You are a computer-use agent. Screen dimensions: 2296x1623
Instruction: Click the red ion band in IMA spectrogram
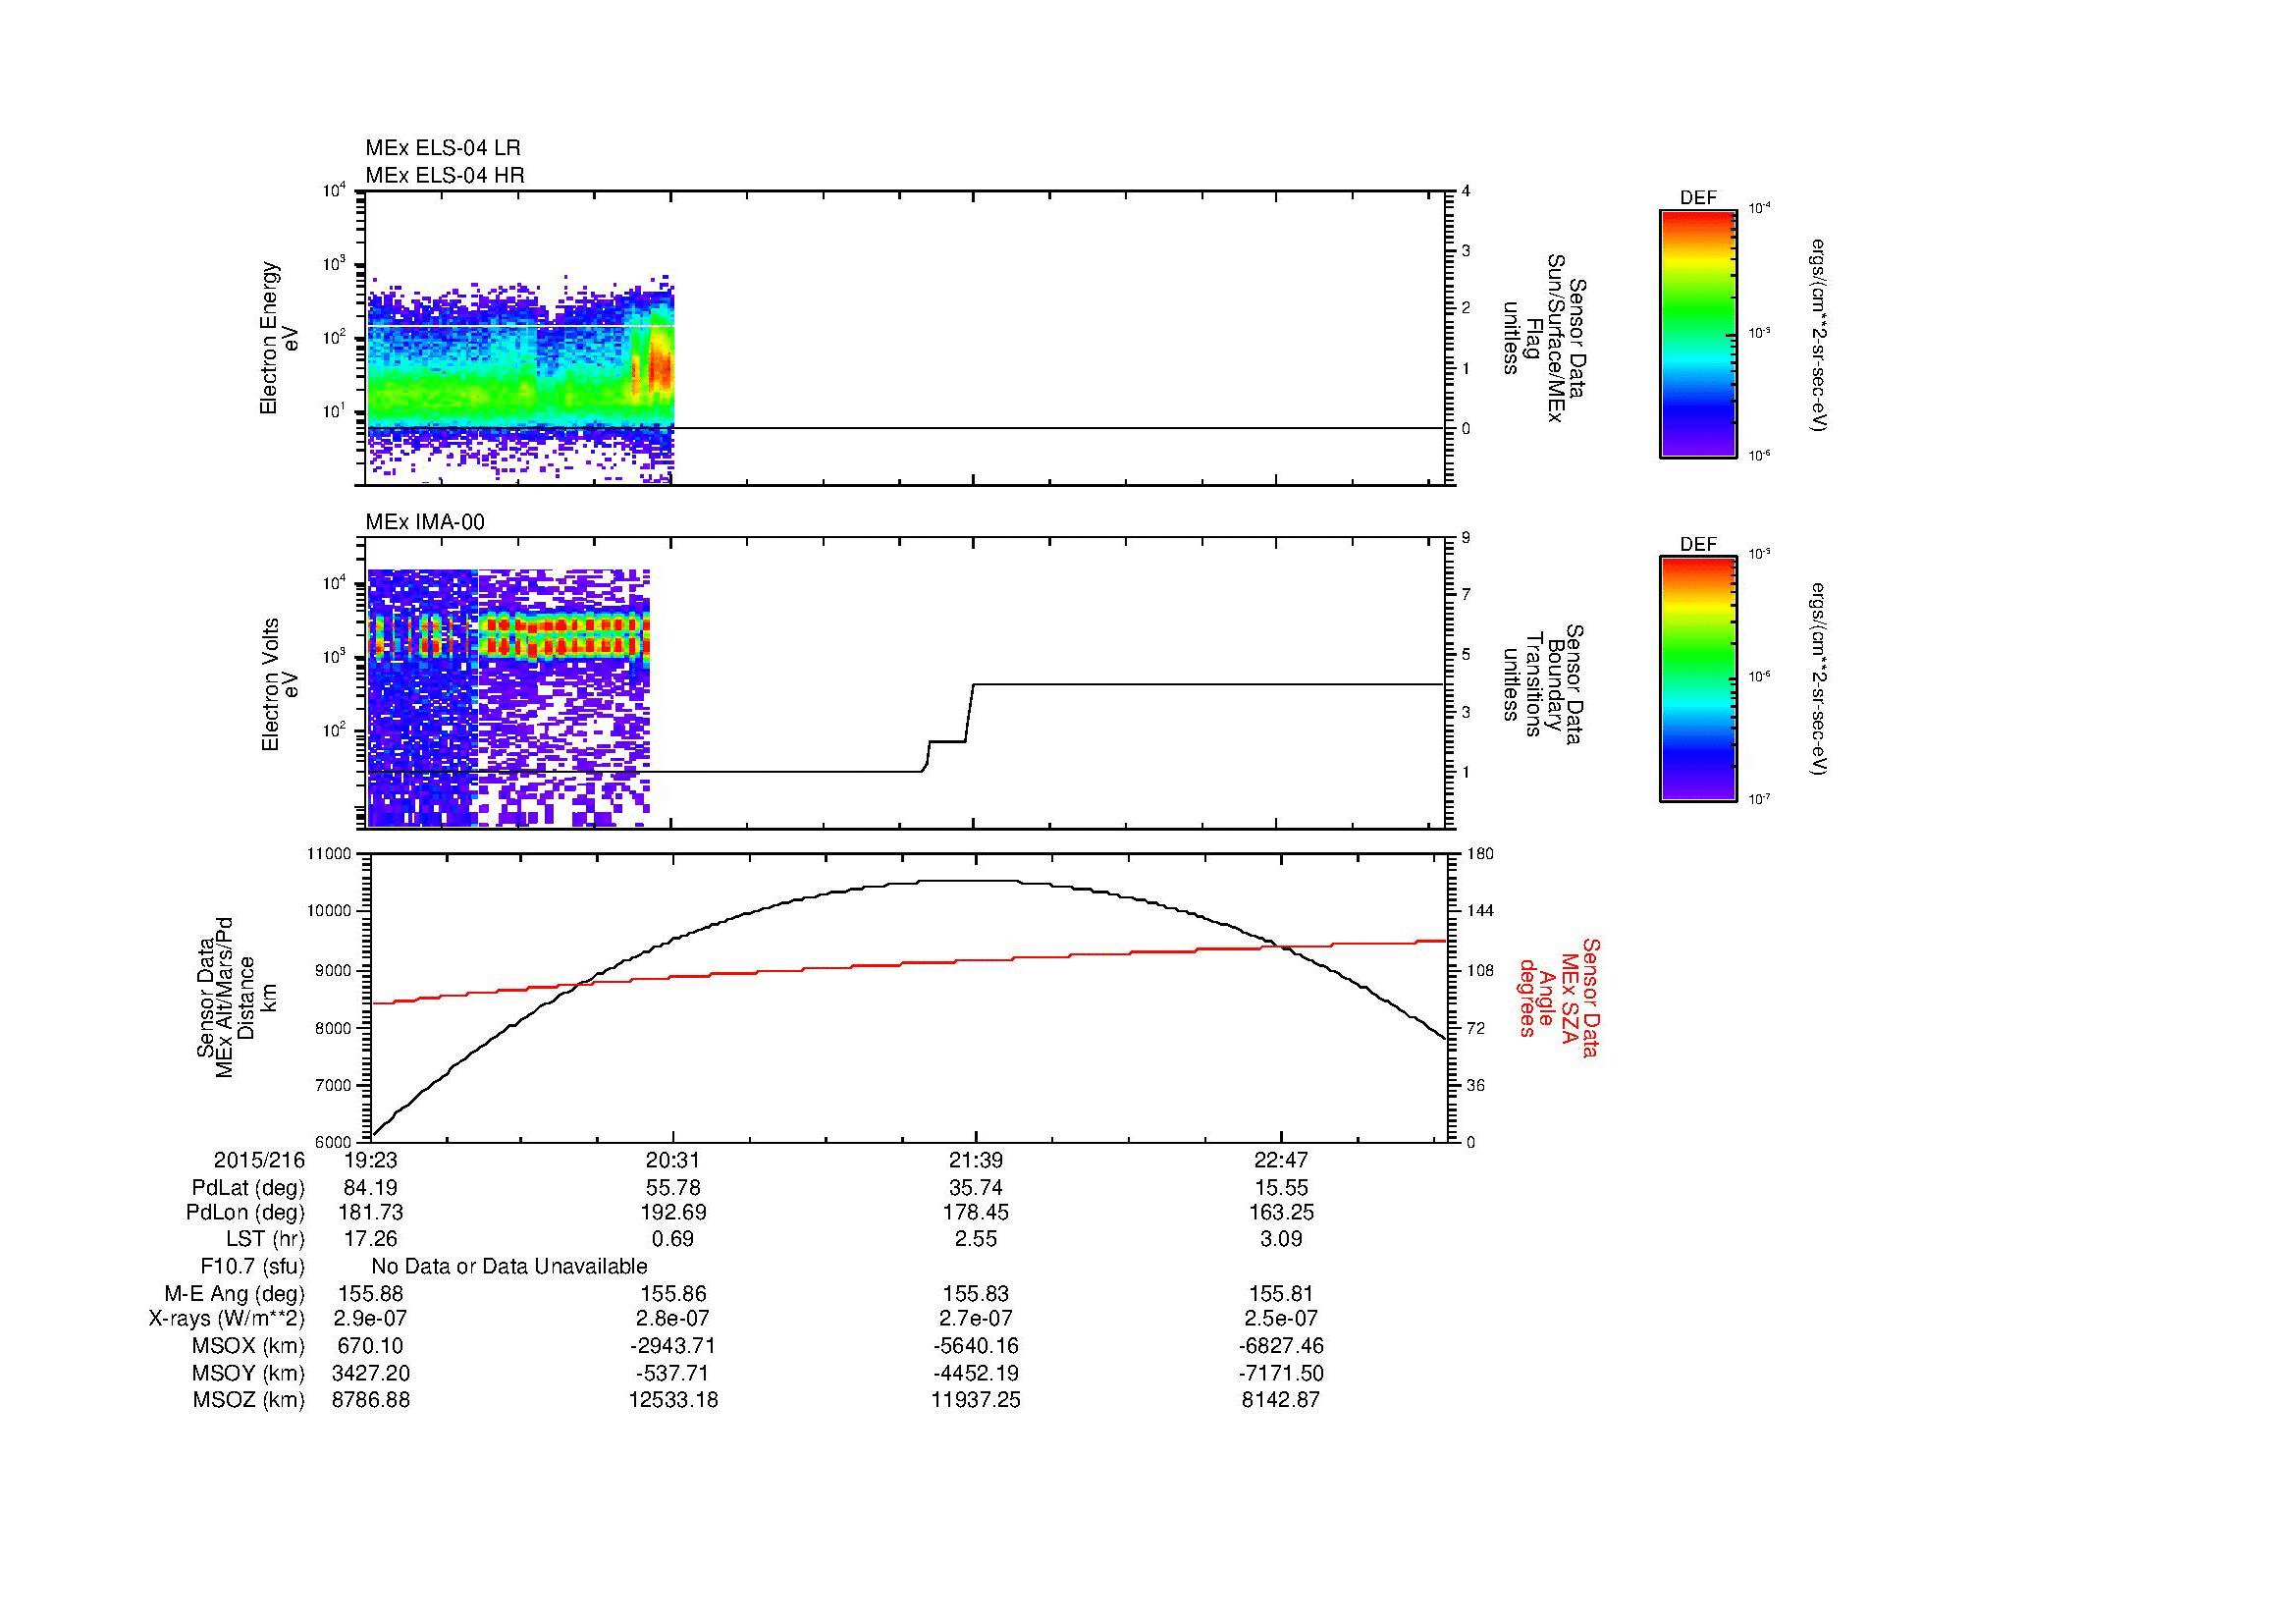click(565, 637)
